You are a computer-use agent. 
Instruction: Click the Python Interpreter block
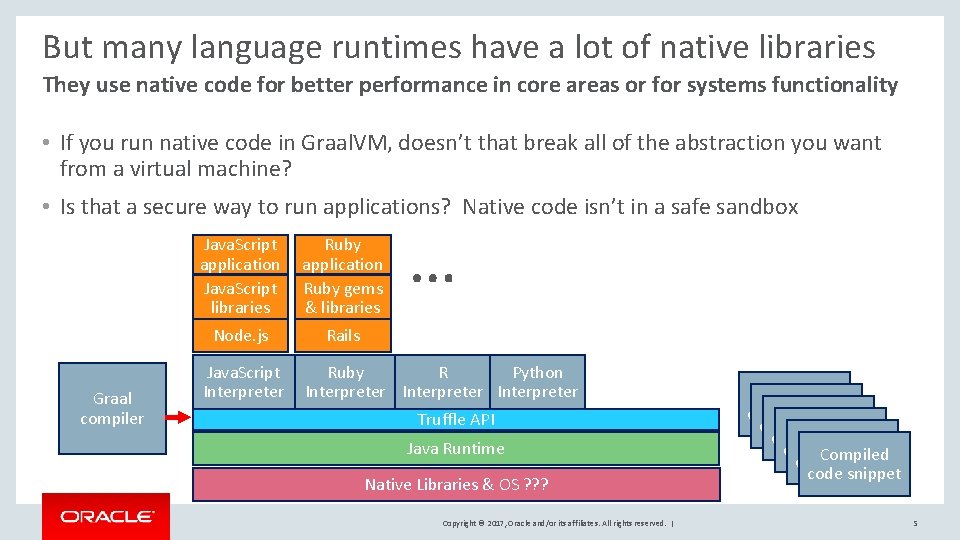tap(538, 381)
